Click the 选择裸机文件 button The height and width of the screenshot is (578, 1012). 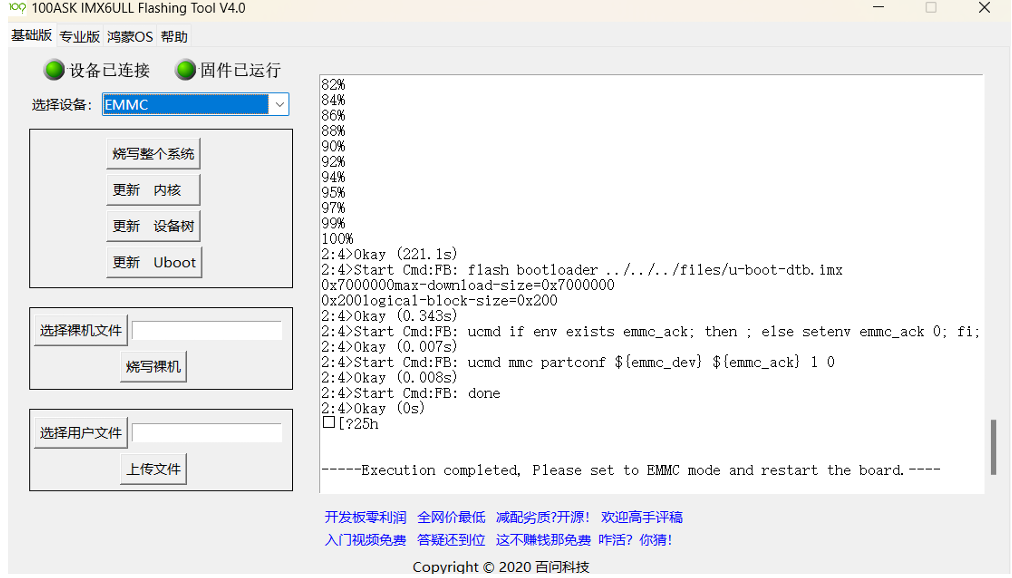pyautogui.click(x=81, y=330)
